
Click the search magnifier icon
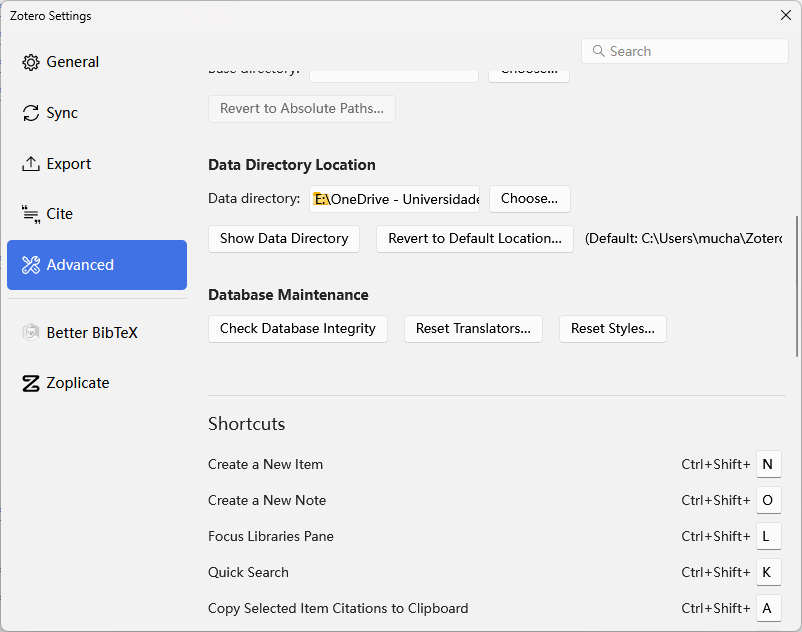click(598, 51)
